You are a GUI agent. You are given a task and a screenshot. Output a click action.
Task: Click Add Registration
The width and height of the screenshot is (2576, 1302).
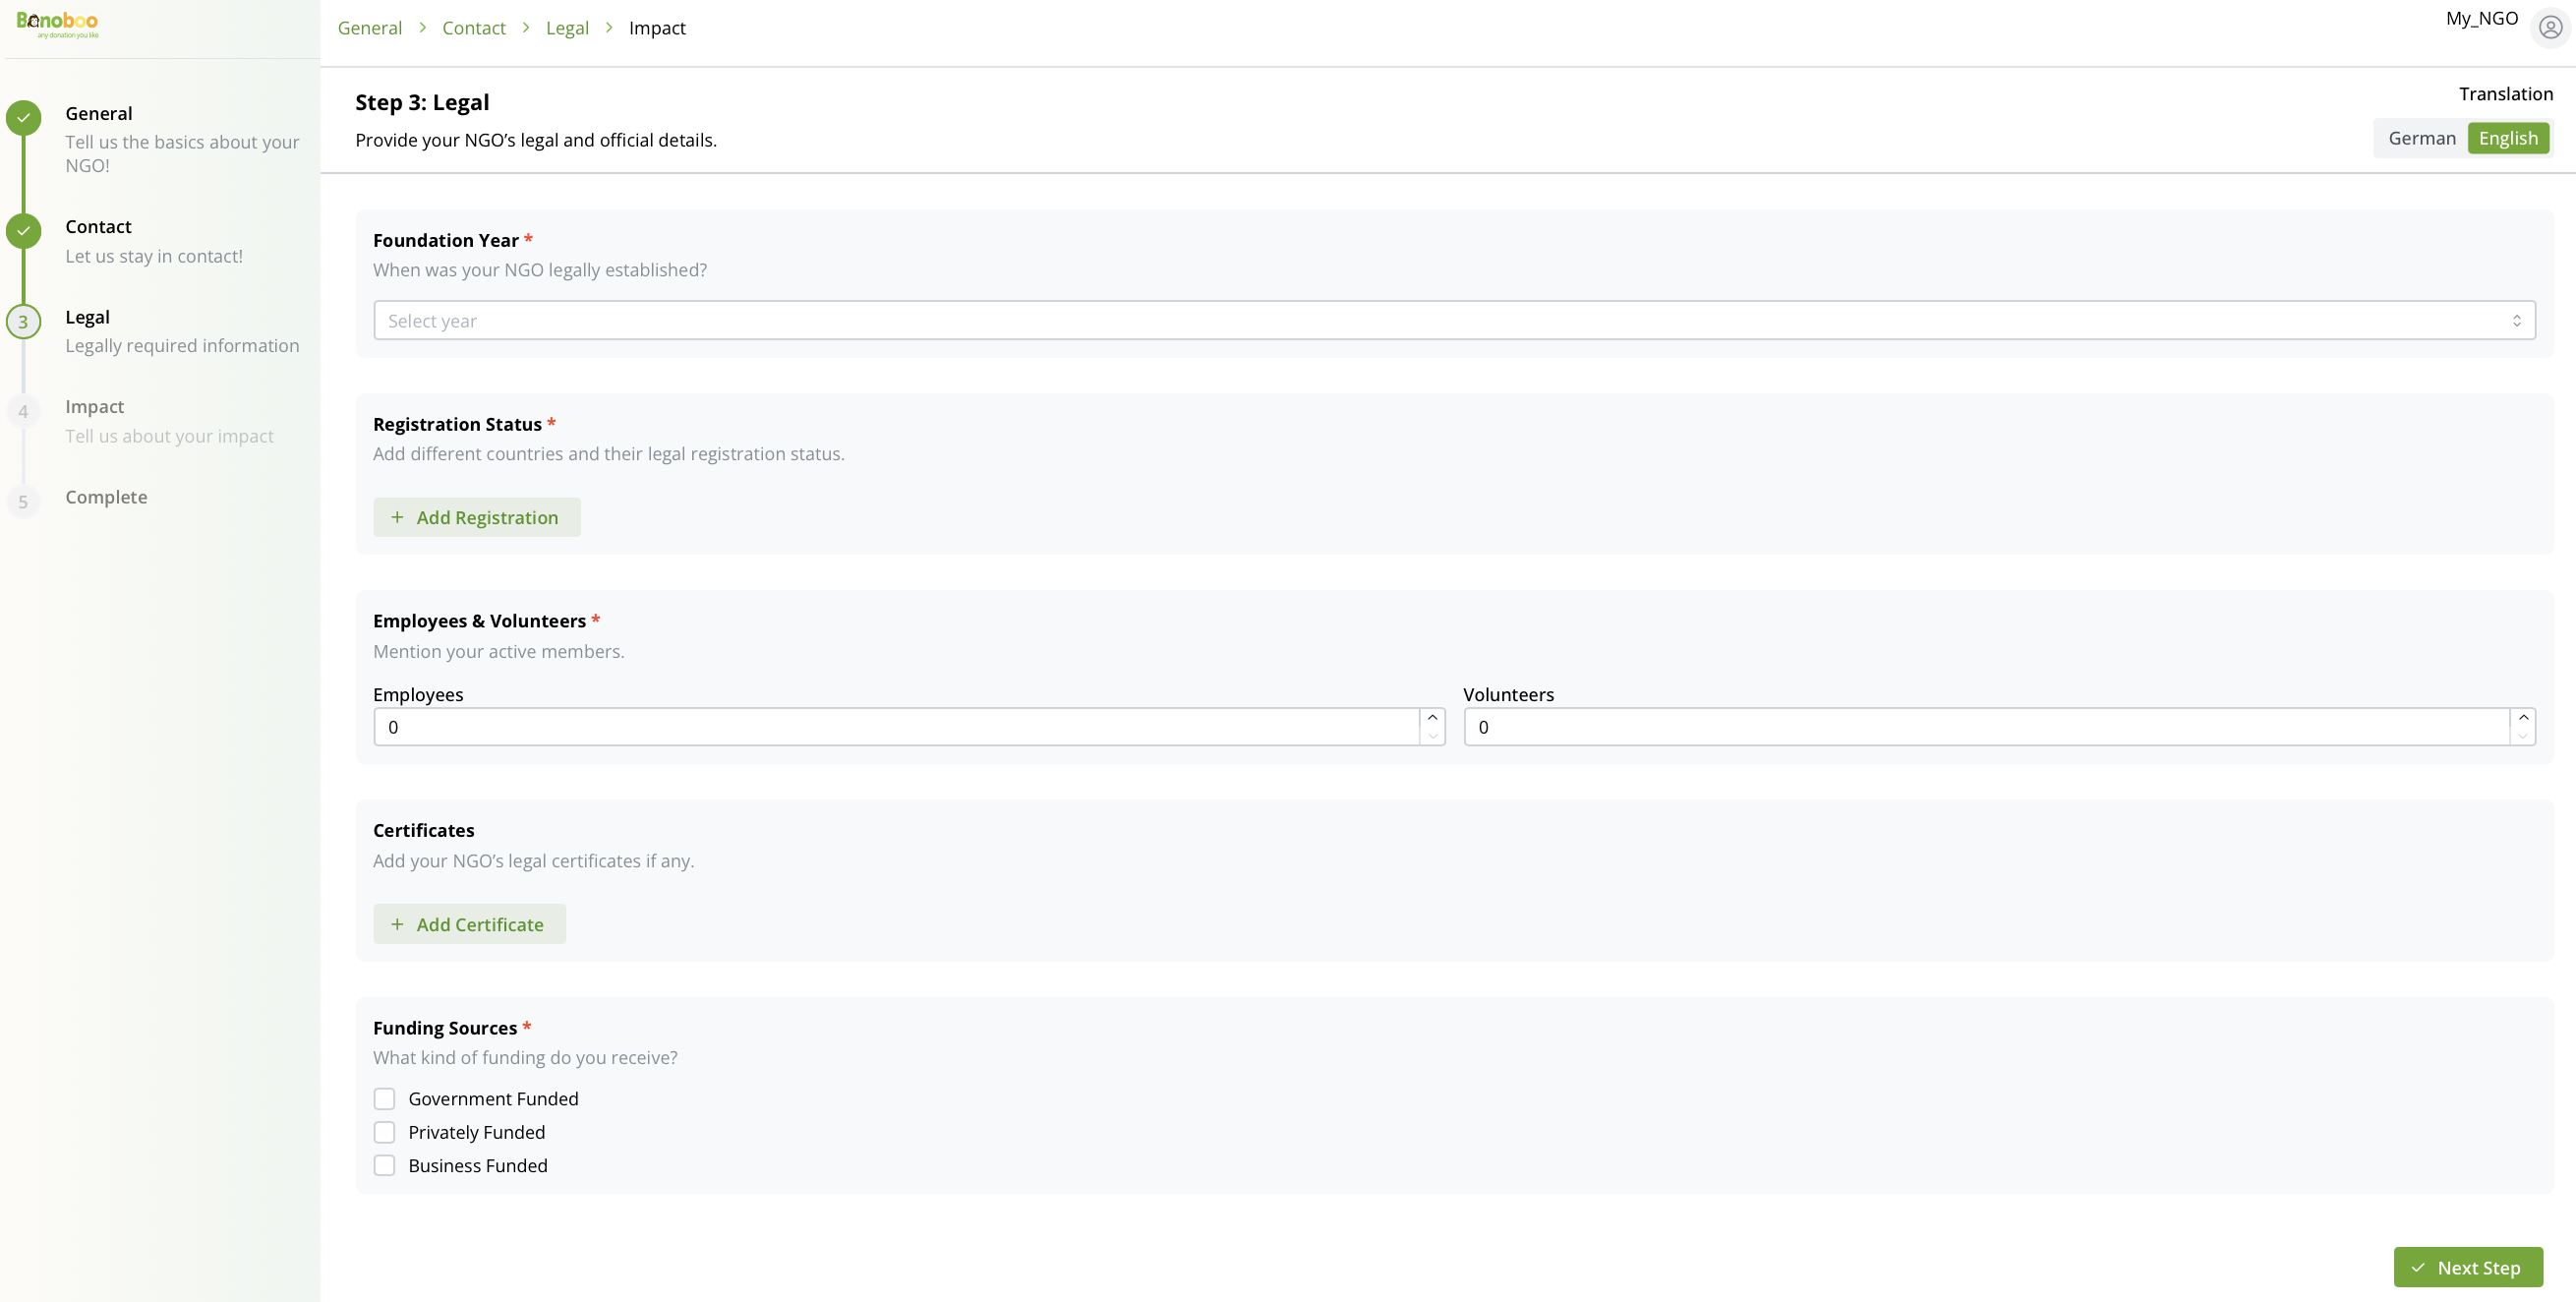point(477,517)
